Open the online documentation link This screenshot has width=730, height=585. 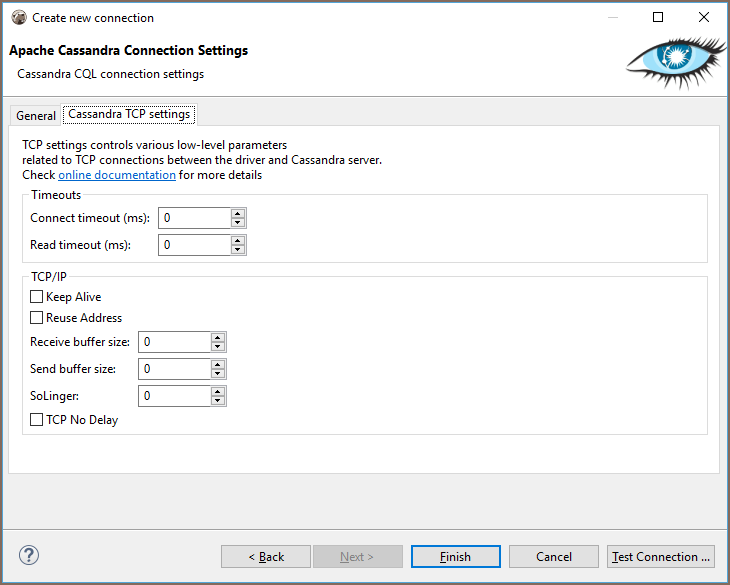[117, 175]
